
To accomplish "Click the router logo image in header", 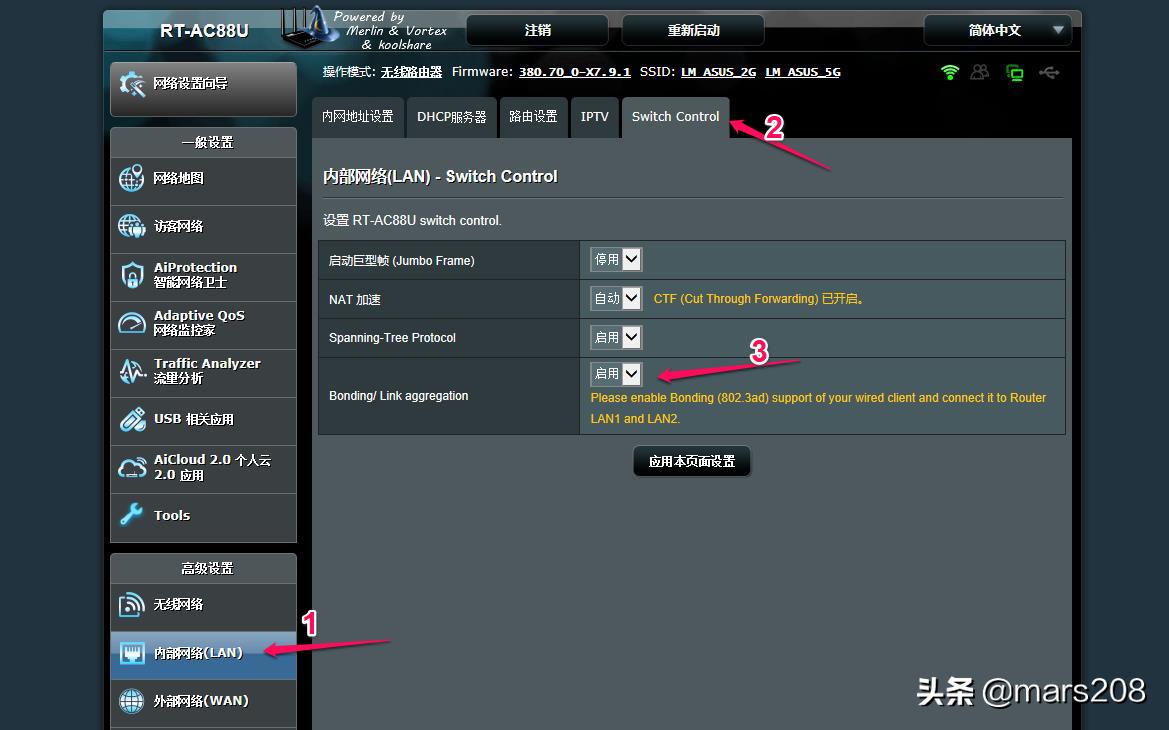I will pyautogui.click(x=309, y=26).
